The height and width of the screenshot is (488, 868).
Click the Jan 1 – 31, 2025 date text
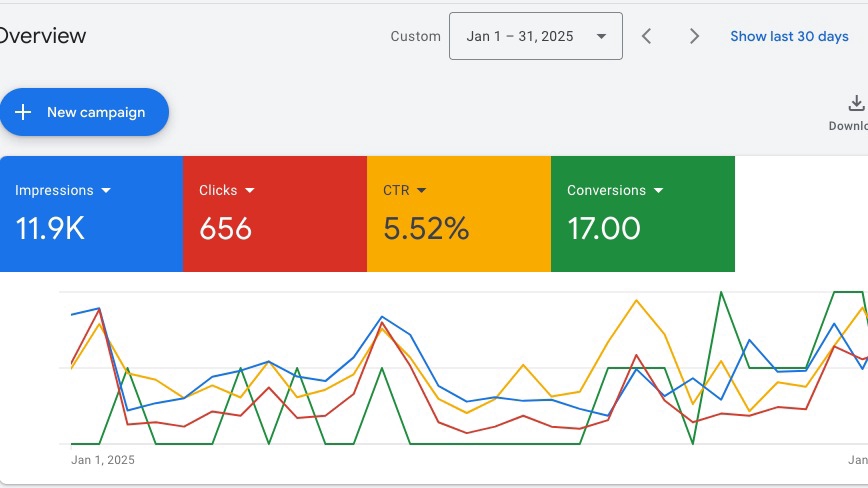520,36
